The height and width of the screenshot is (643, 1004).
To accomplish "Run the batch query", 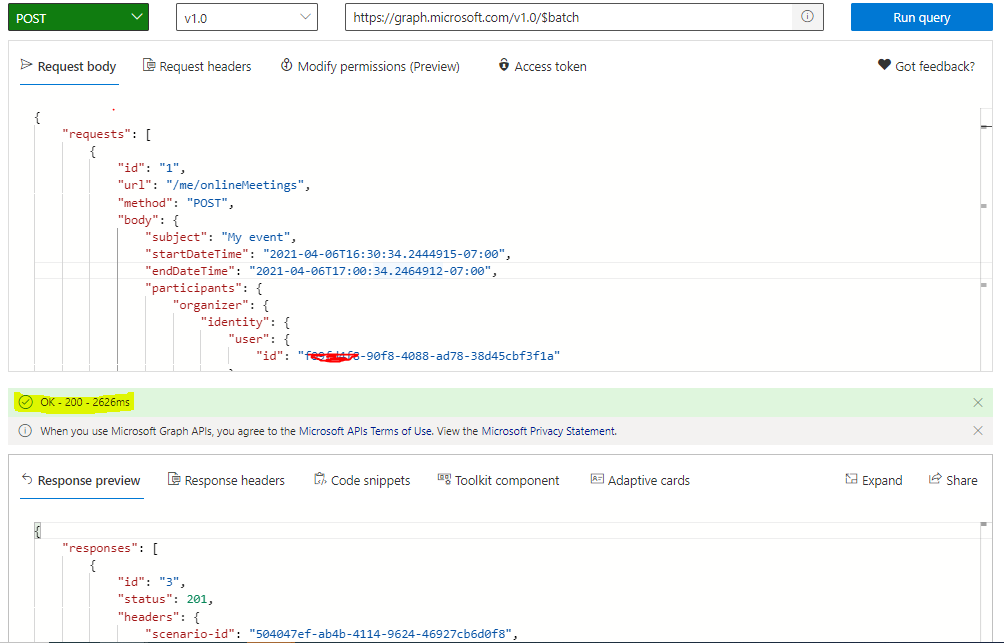I will (920, 17).
